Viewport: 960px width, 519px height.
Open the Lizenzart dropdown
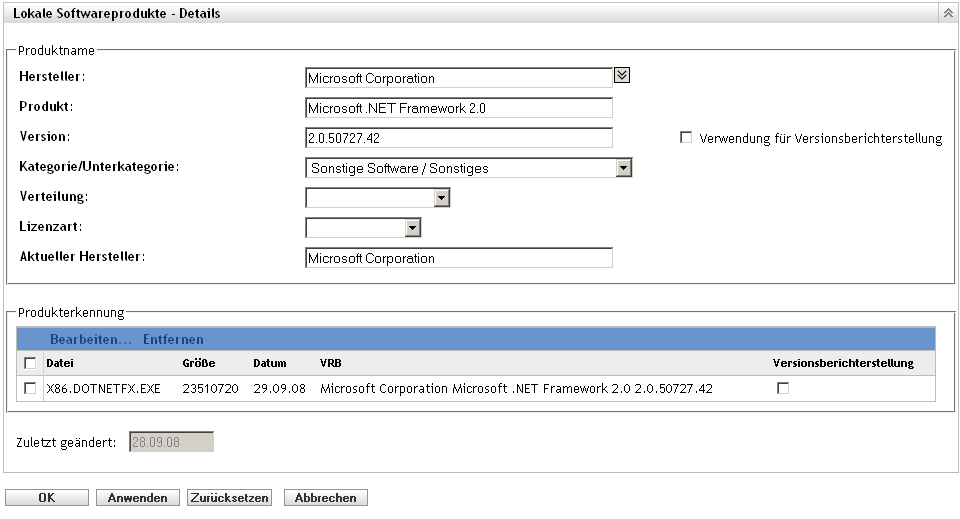point(411,228)
